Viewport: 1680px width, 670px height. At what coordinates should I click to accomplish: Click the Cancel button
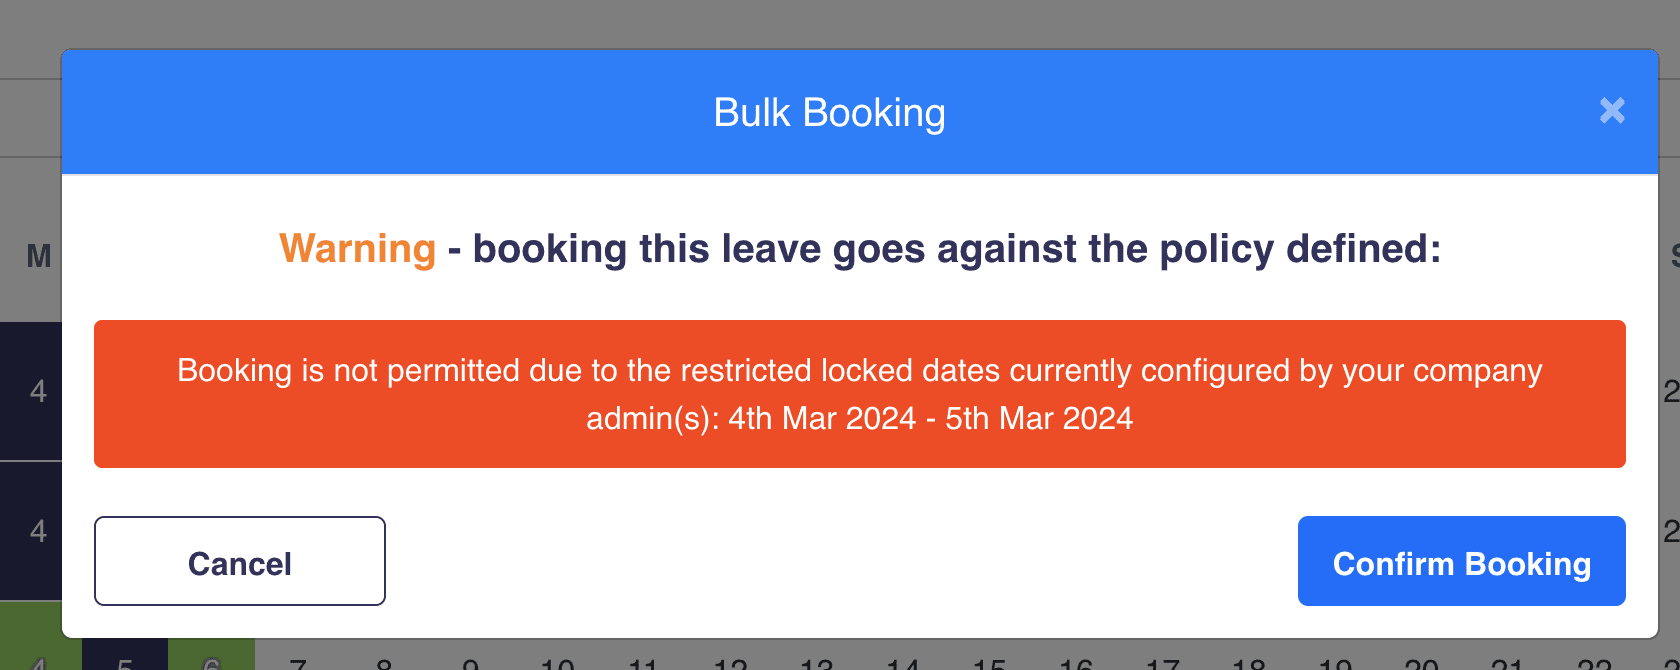pos(240,561)
